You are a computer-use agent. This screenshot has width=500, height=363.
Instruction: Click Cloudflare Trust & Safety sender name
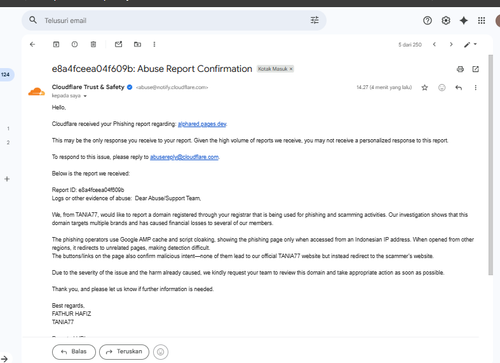[x=88, y=87]
